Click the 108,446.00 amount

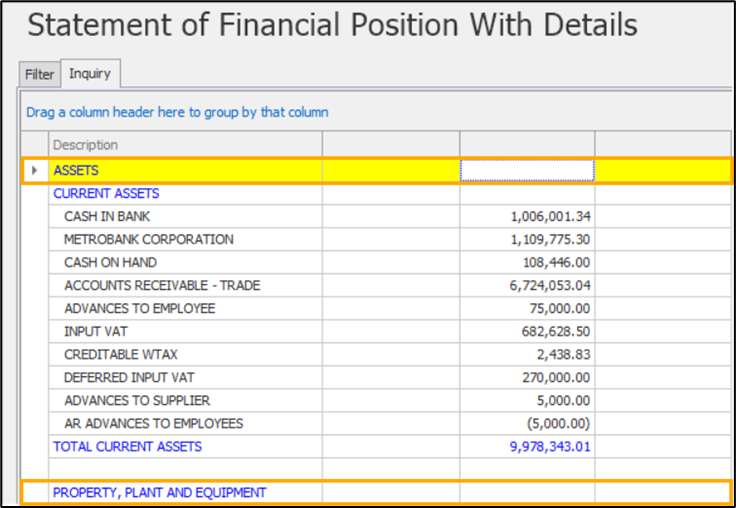coord(557,262)
